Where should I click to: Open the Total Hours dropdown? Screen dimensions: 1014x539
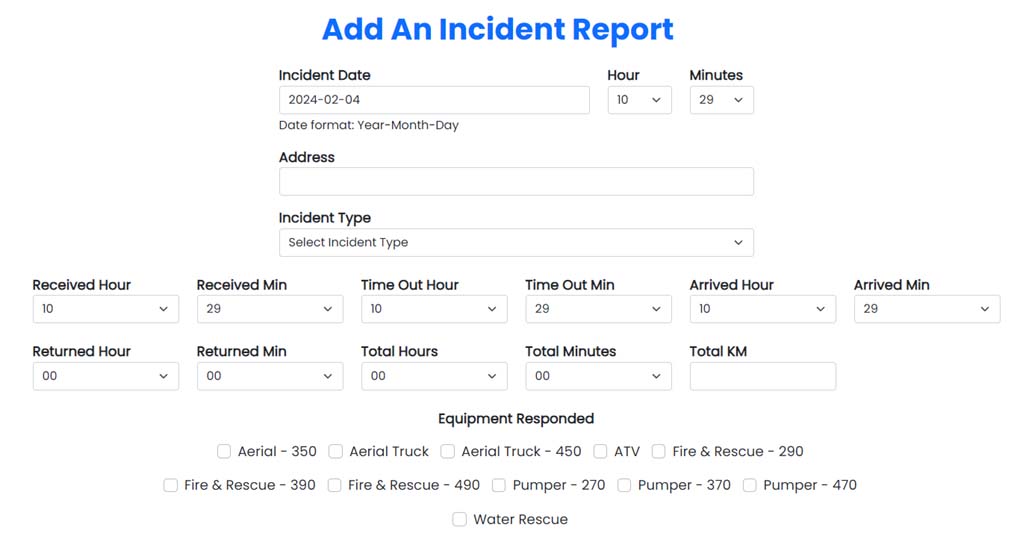click(x=433, y=376)
